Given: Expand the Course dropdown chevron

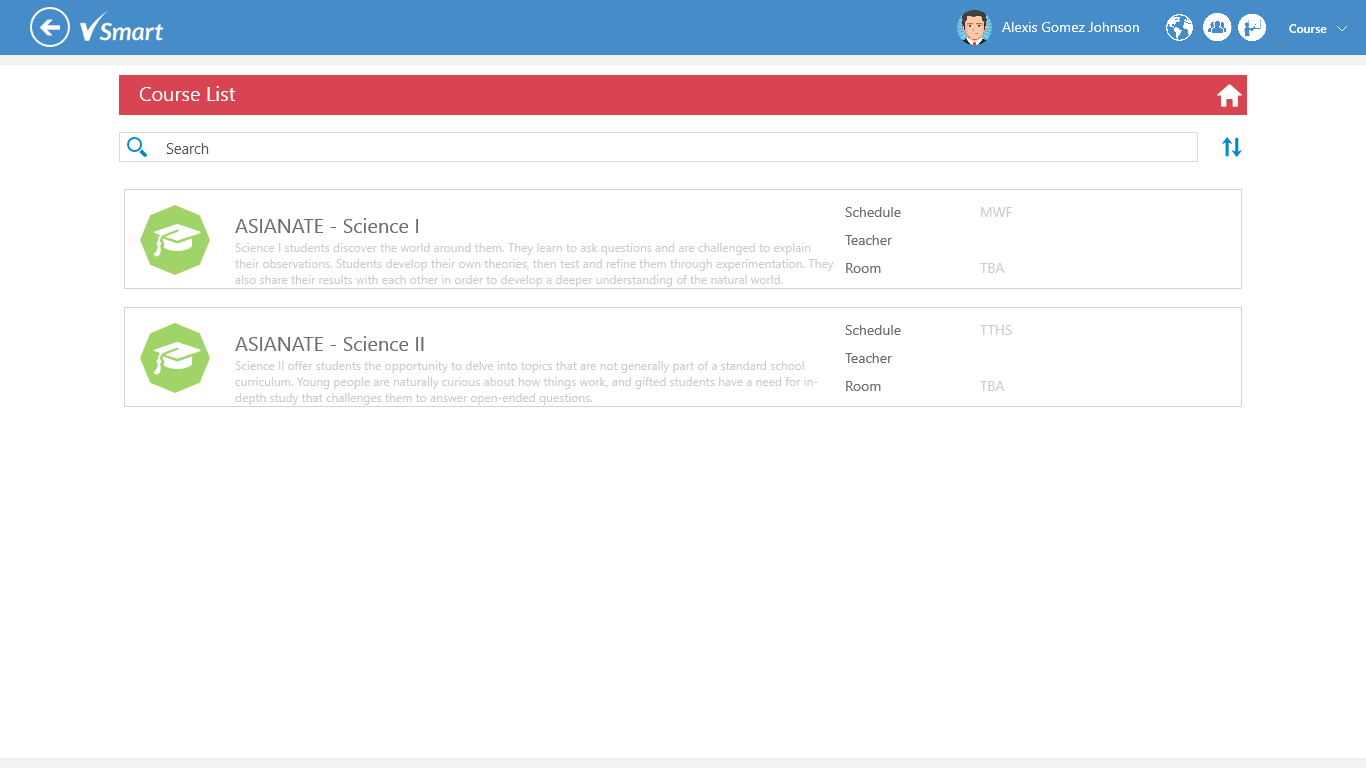Looking at the screenshot, I should 1342,29.
